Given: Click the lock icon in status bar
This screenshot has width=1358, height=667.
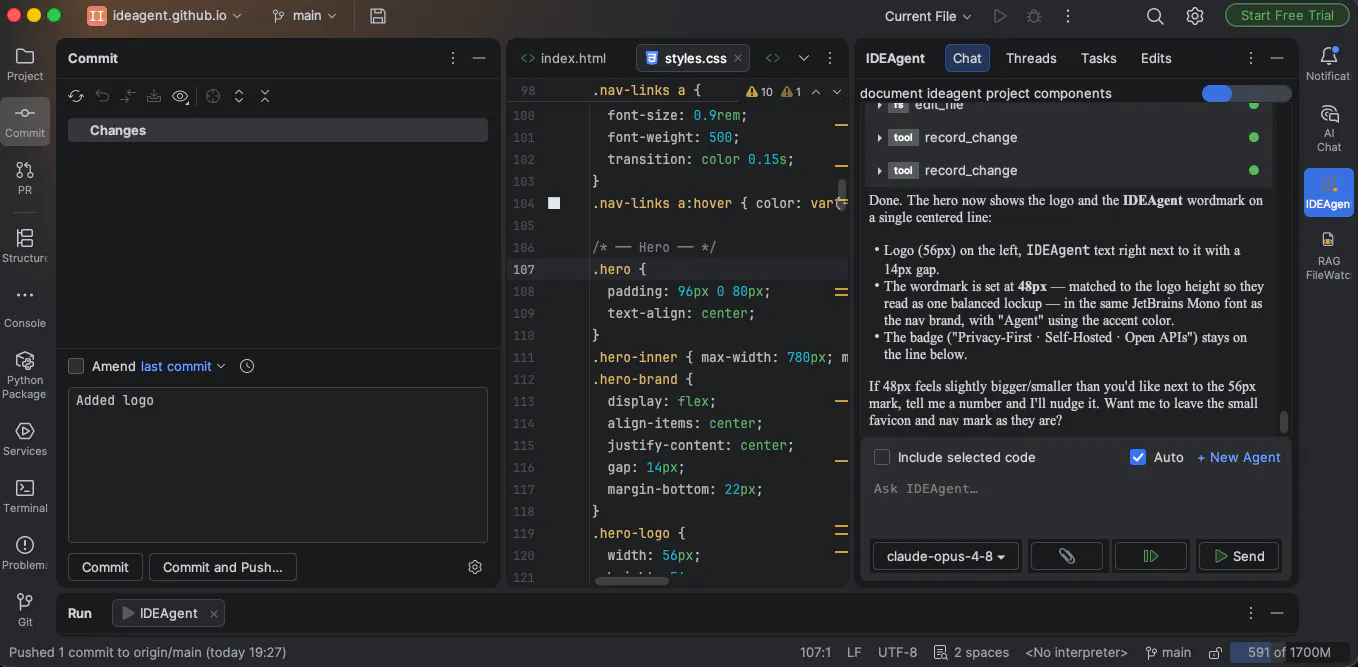Looking at the screenshot, I should tap(1214, 653).
